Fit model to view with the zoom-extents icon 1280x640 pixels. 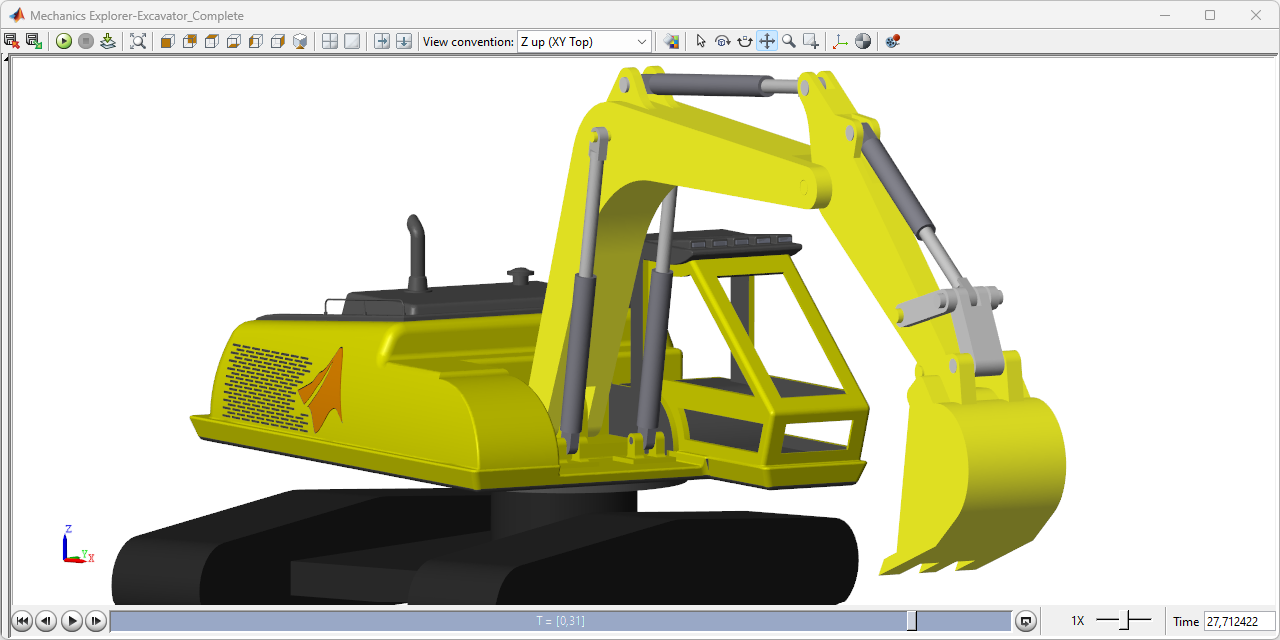pos(138,41)
